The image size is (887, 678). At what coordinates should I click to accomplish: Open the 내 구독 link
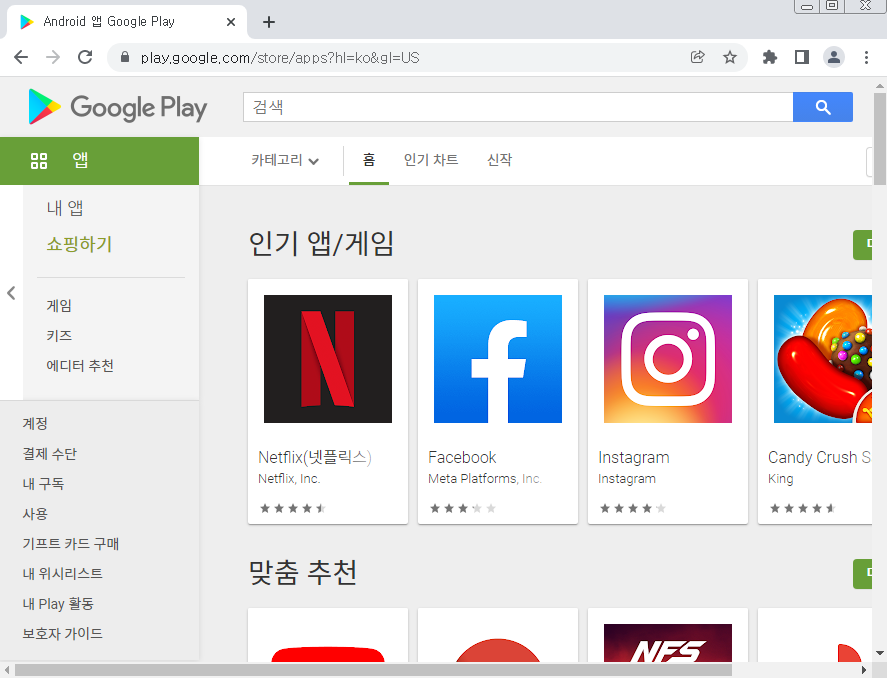(44, 483)
